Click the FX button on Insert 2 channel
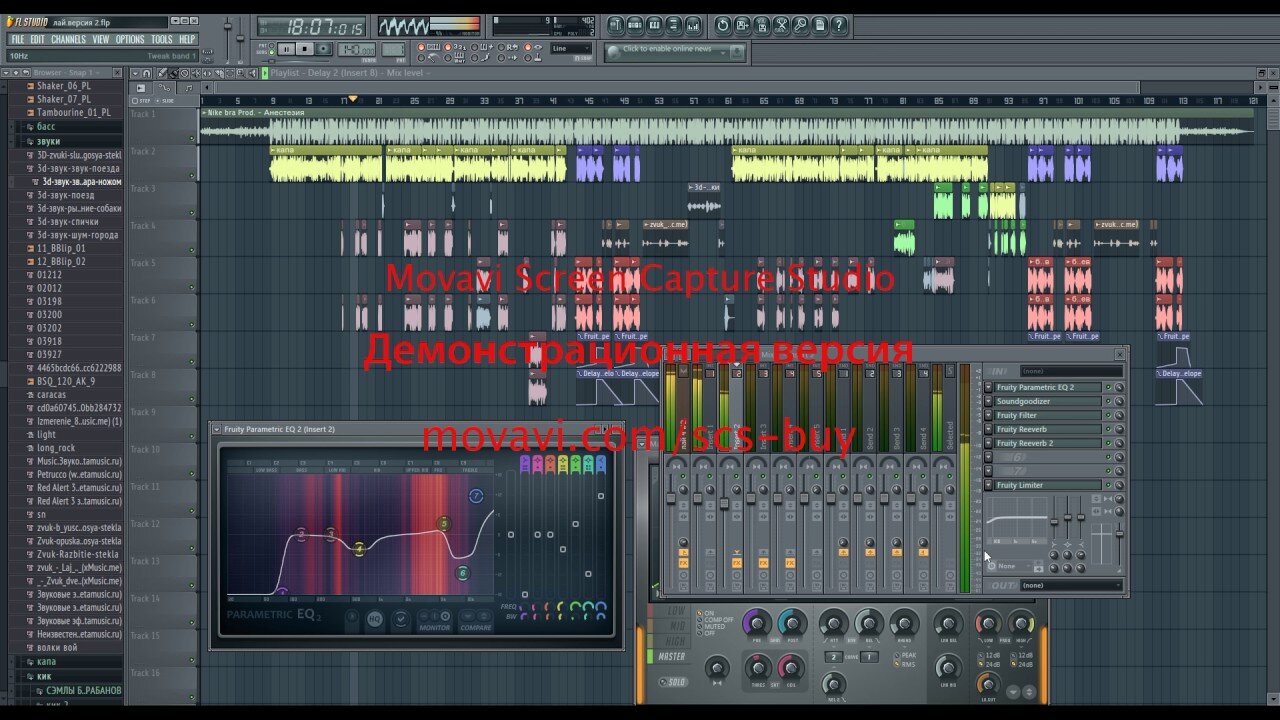 [x=736, y=563]
